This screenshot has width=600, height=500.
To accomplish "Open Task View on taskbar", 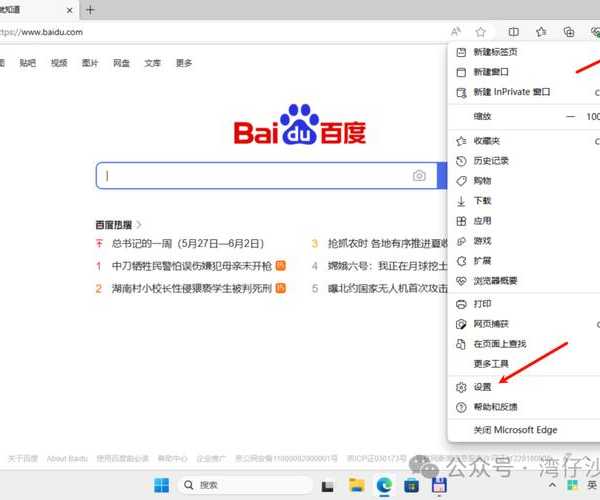I will click(x=328, y=486).
